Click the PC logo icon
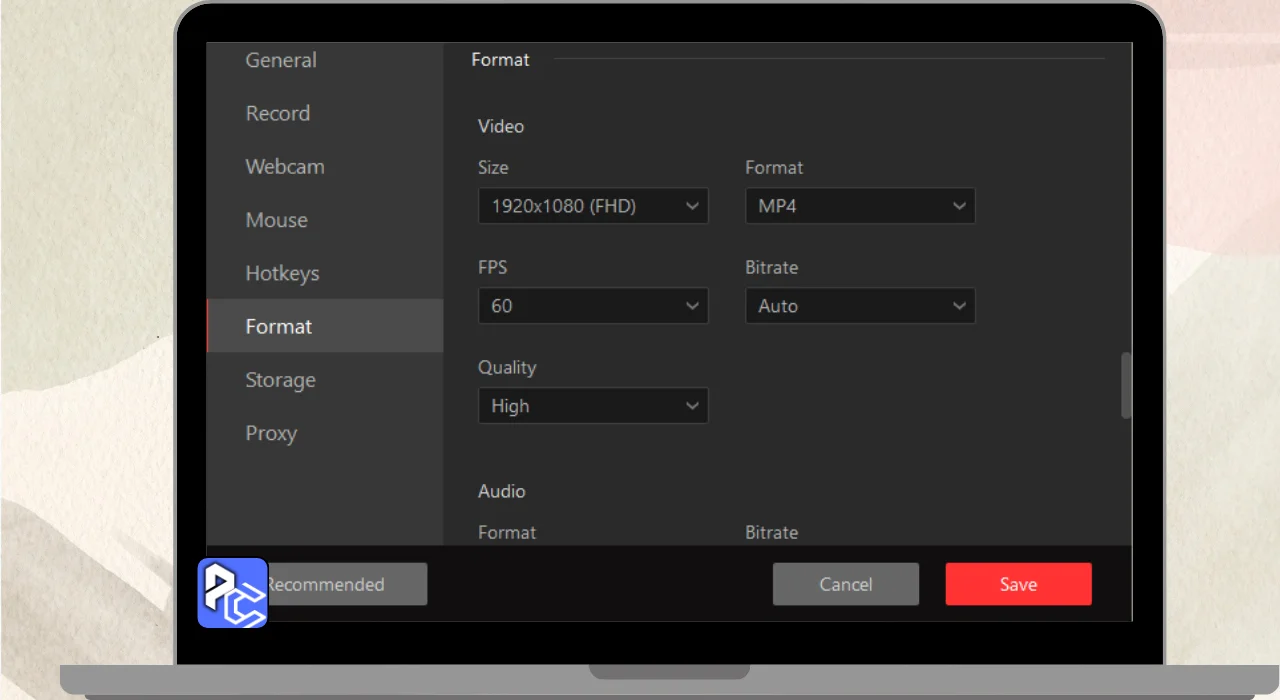1280x700 pixels. point(232,593)
